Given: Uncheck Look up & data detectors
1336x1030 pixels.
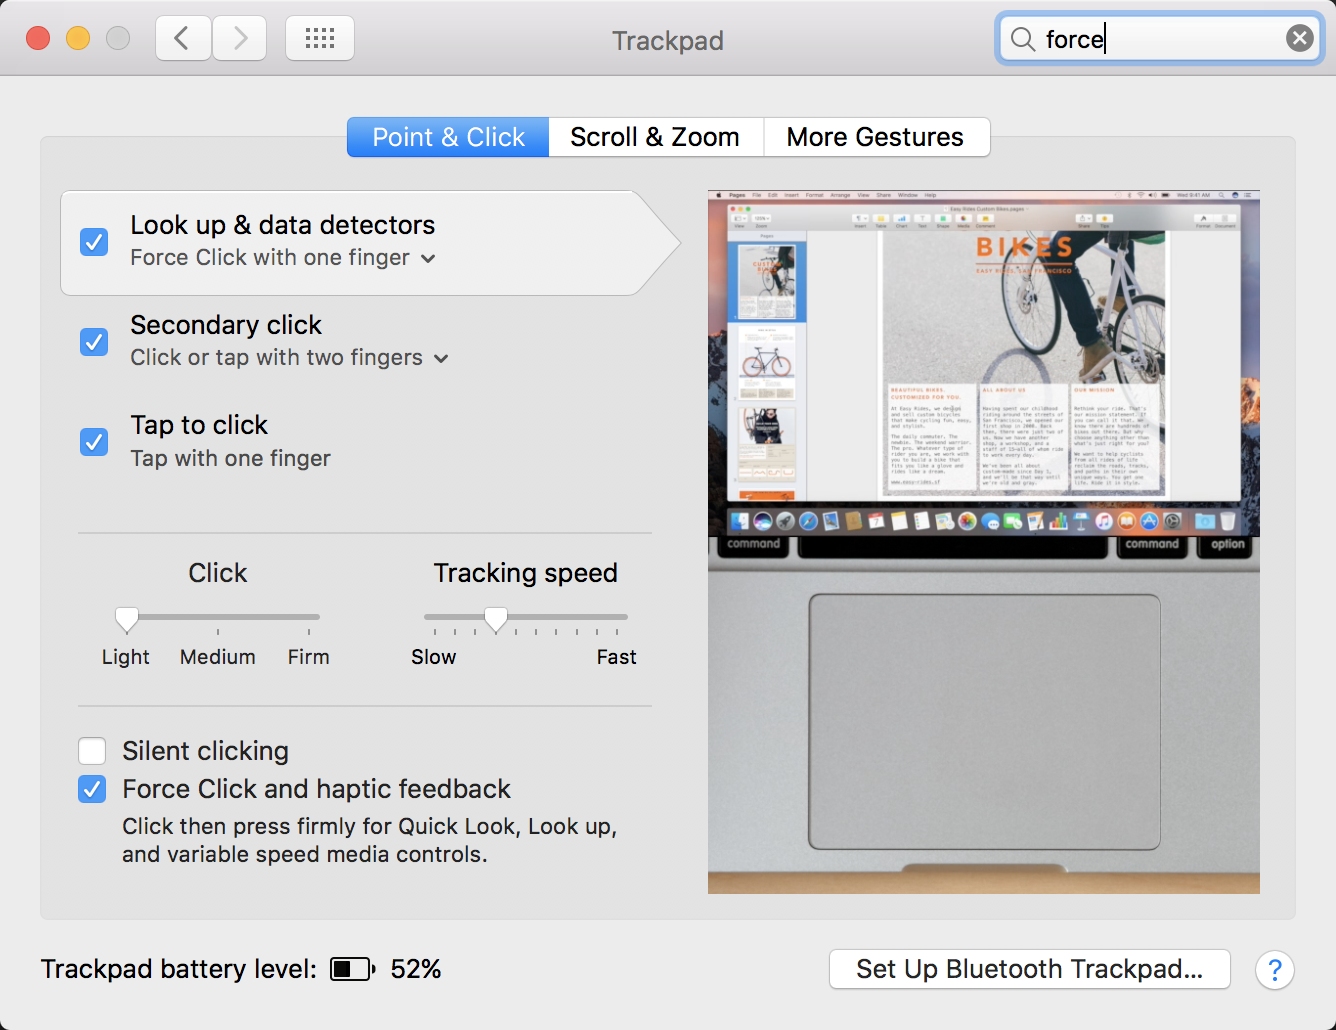Looking at the screenshot, I should [x=94, y=241].
